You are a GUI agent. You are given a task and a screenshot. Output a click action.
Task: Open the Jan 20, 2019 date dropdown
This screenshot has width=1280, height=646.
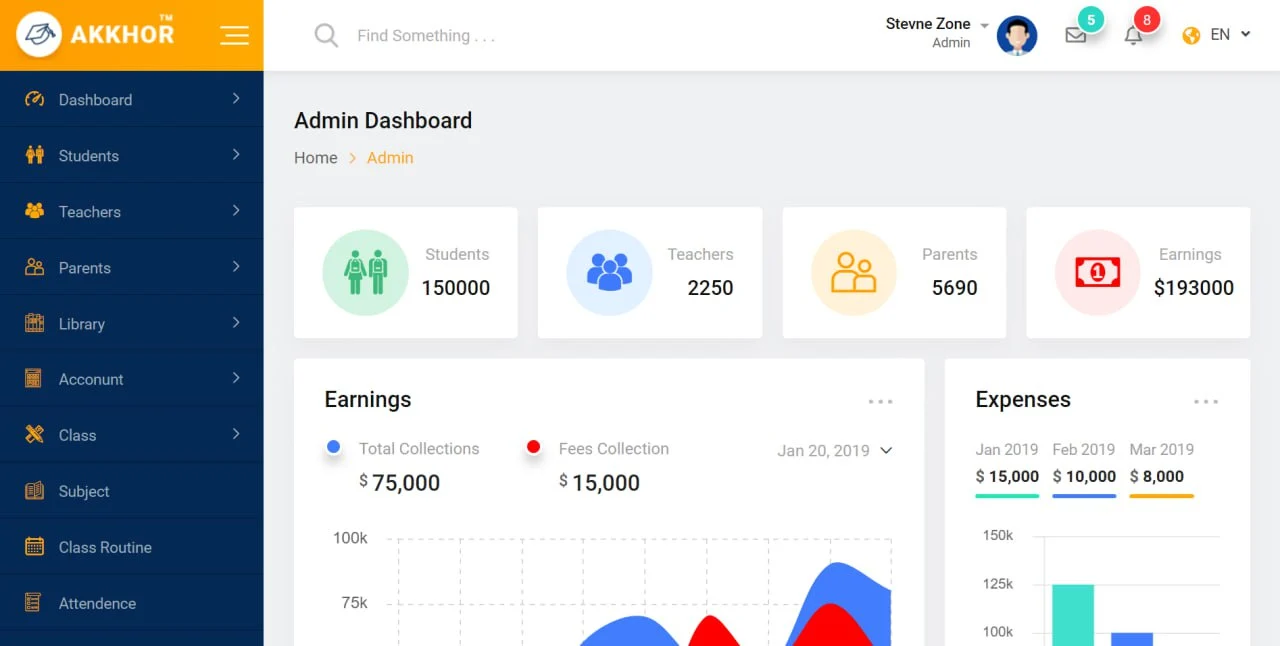834,451
